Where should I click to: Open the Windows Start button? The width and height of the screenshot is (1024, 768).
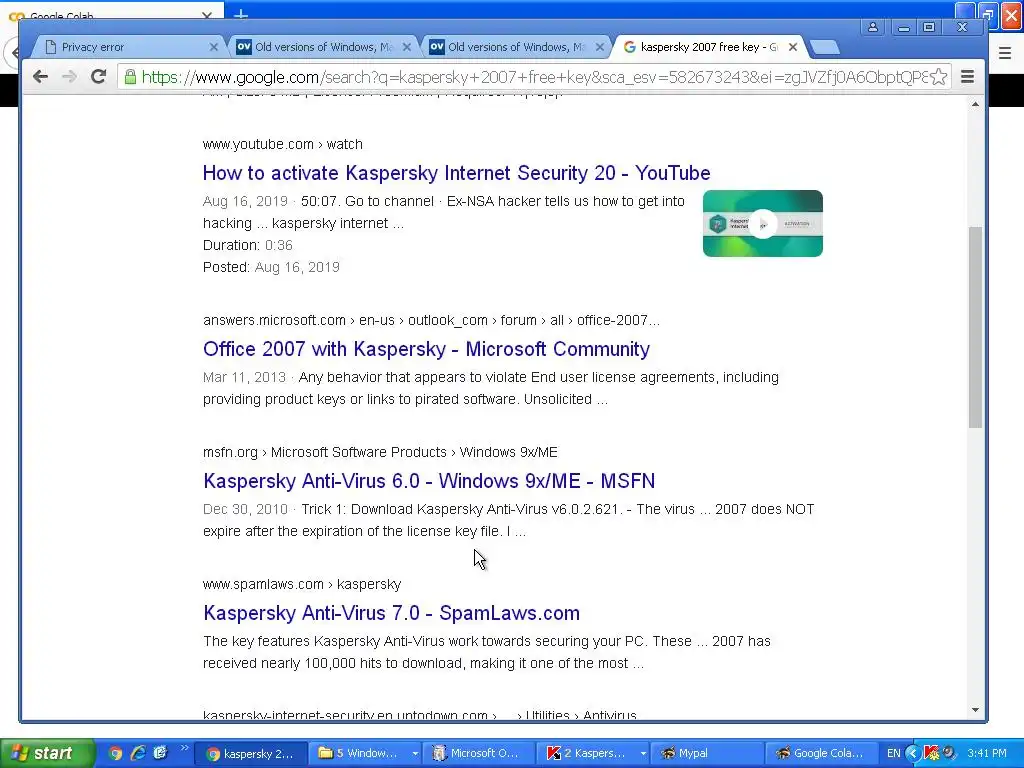[x=46, y=753]
